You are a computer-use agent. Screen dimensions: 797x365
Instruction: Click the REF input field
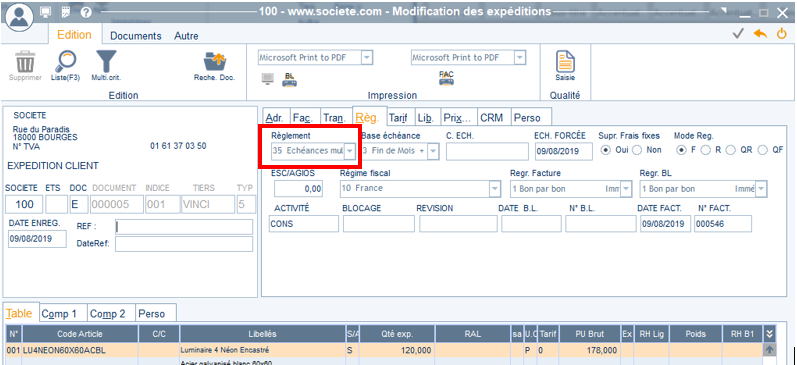[x=183, y=227]
